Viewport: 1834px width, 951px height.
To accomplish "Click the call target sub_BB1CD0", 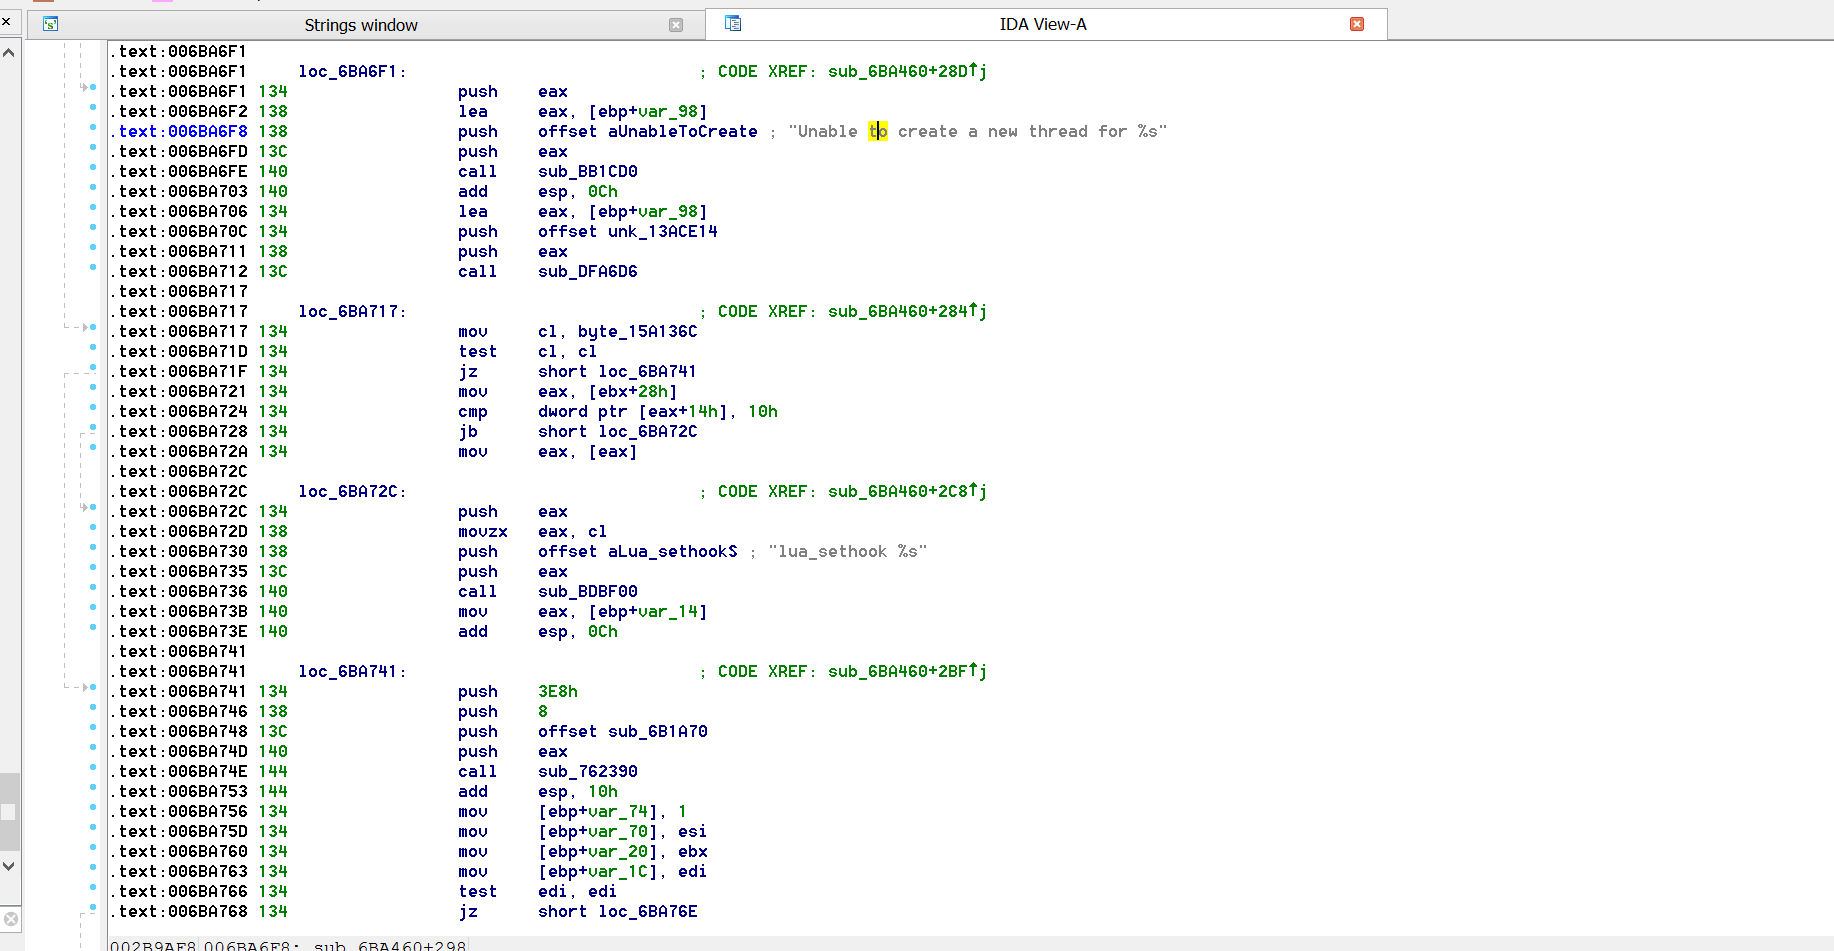I will [588, 172].
